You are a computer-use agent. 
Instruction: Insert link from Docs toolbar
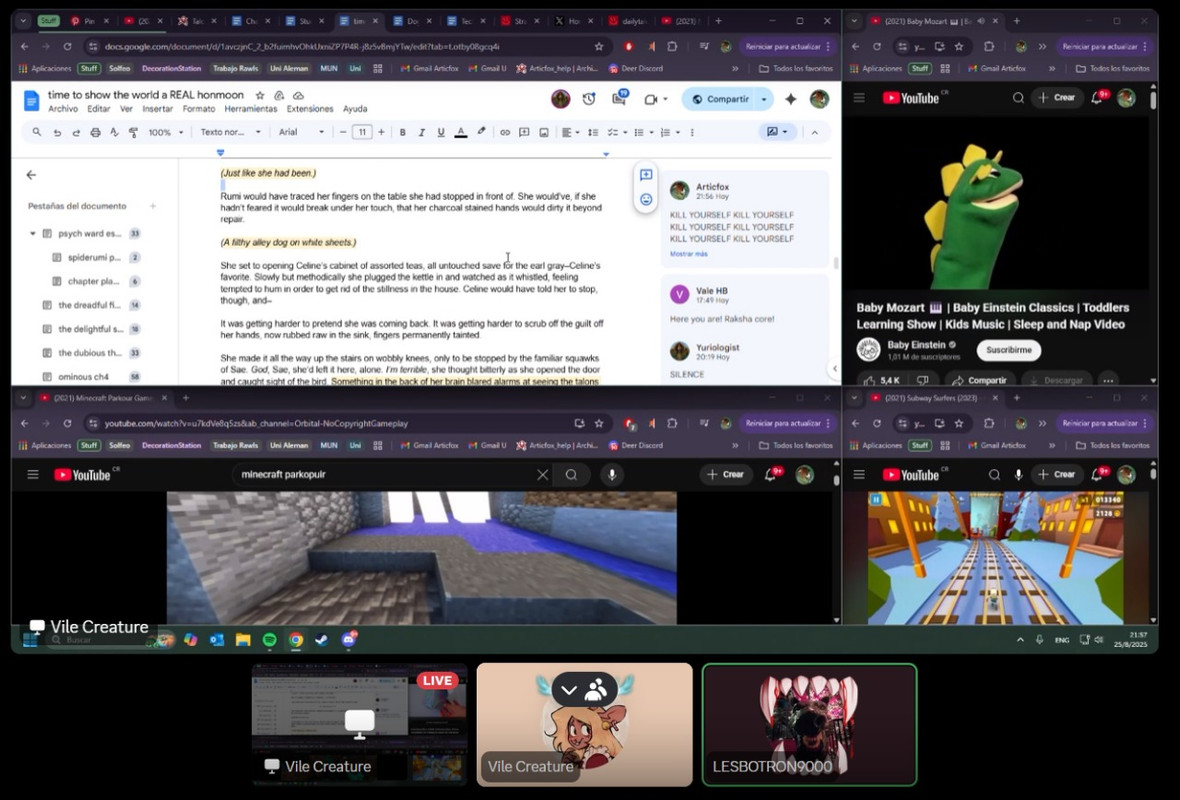click(505, 132)
